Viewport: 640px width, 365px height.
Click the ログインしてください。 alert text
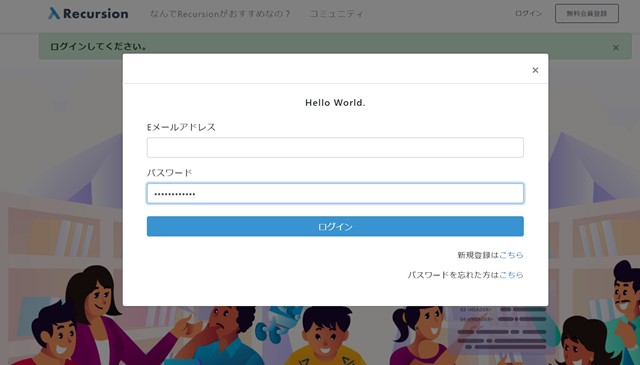99,47
